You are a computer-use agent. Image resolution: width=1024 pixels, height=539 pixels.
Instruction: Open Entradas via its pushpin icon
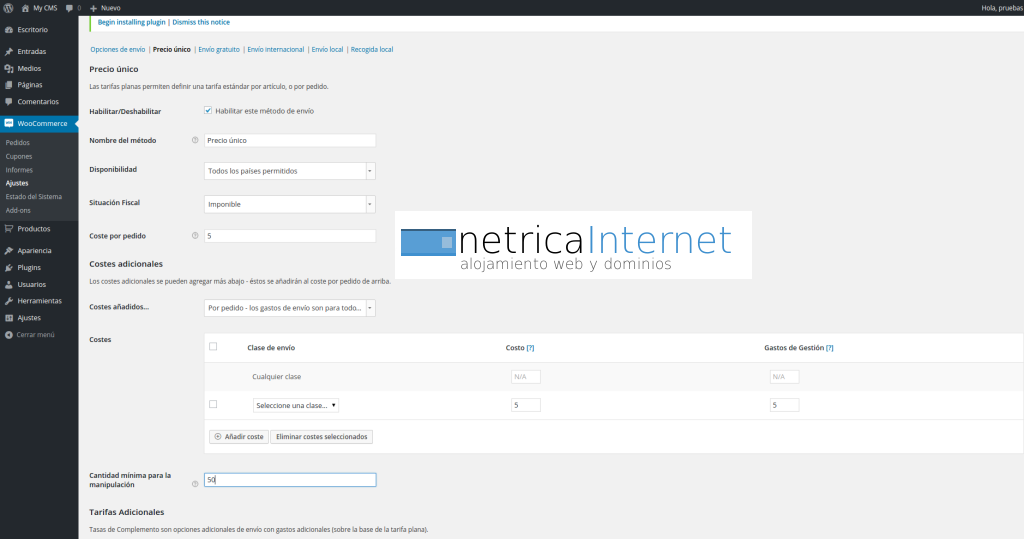[9, 51]
